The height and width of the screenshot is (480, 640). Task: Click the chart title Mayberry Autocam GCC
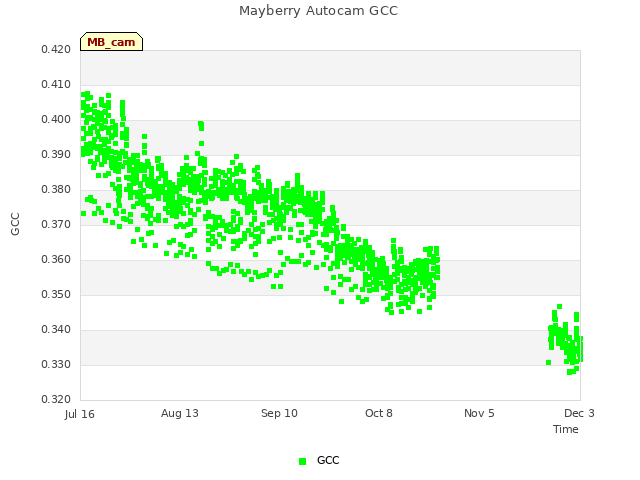[x=318, y=11]
